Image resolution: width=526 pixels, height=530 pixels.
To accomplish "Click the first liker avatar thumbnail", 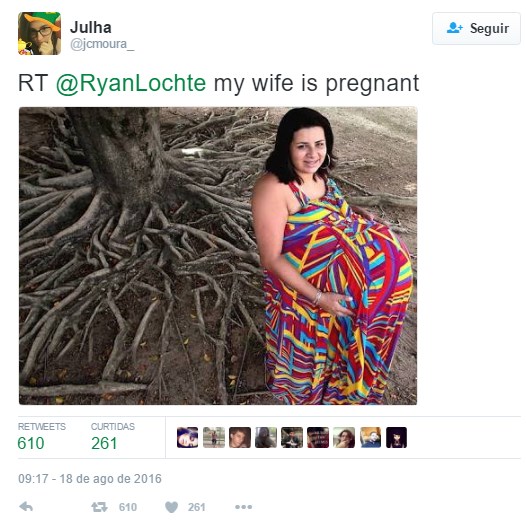I will [x=188, y=437].
